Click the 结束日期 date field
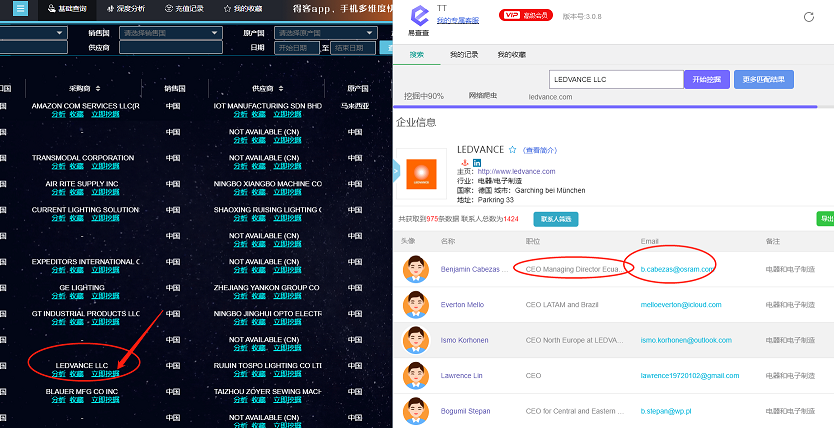834x428 pixels. (x=354, y=48)
